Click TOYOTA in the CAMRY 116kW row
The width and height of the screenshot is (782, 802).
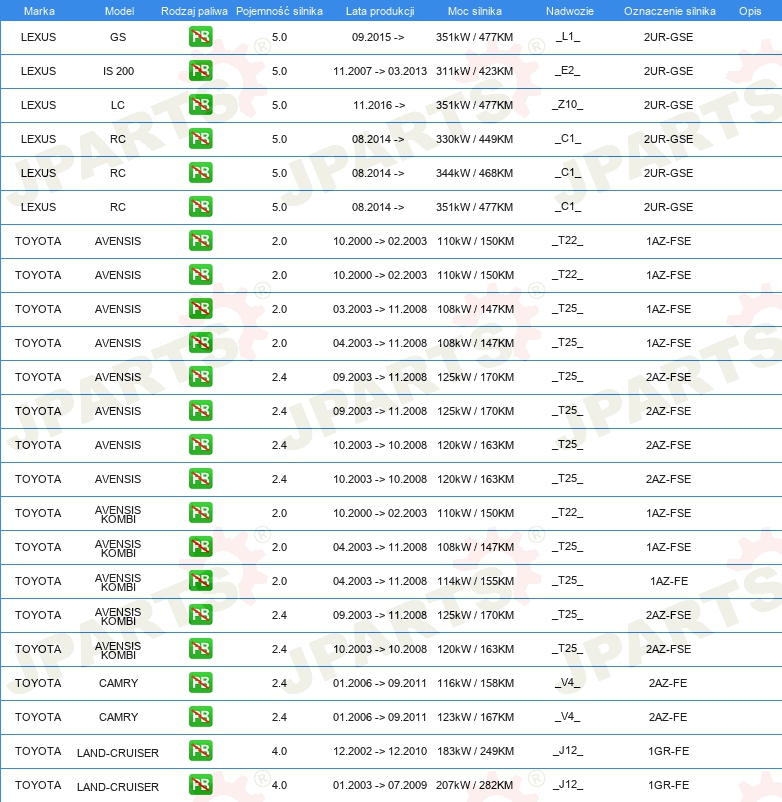point(38,683)
